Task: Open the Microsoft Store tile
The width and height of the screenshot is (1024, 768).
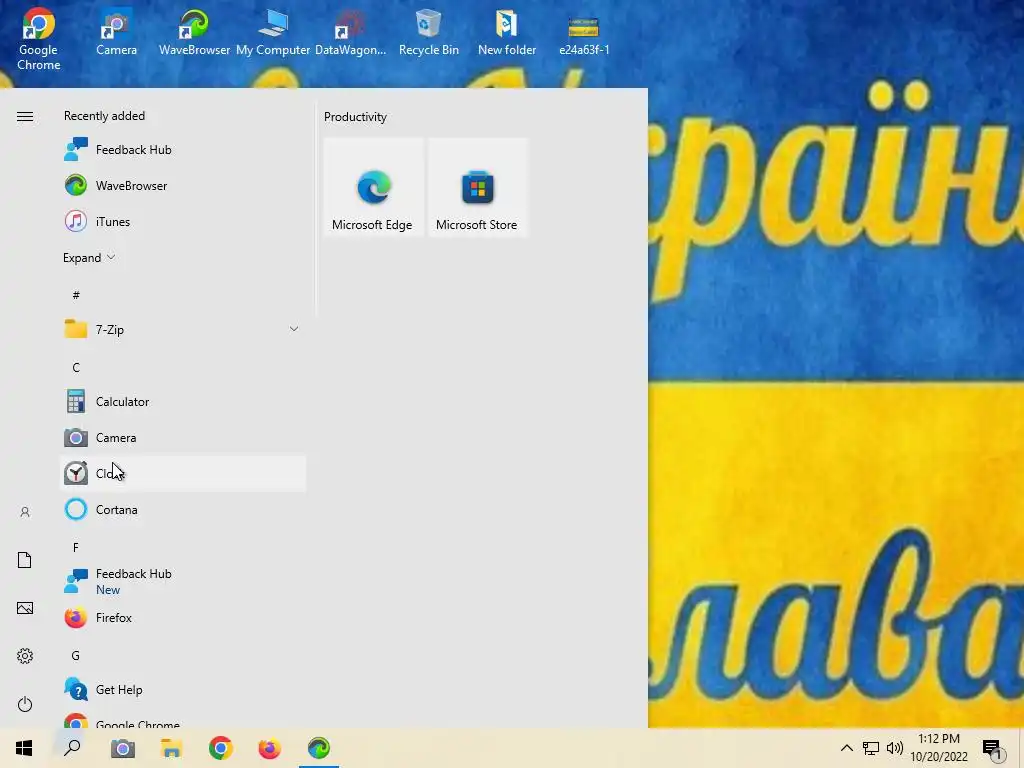Action: tap(477, 187)
